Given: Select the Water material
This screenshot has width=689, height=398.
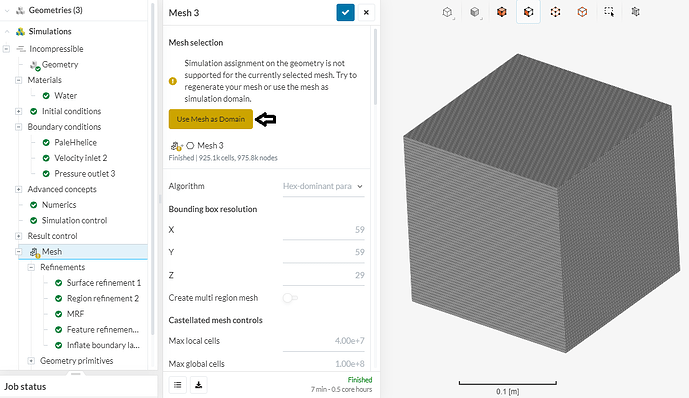Looking at the screenshot, I should tap(65, 95).
